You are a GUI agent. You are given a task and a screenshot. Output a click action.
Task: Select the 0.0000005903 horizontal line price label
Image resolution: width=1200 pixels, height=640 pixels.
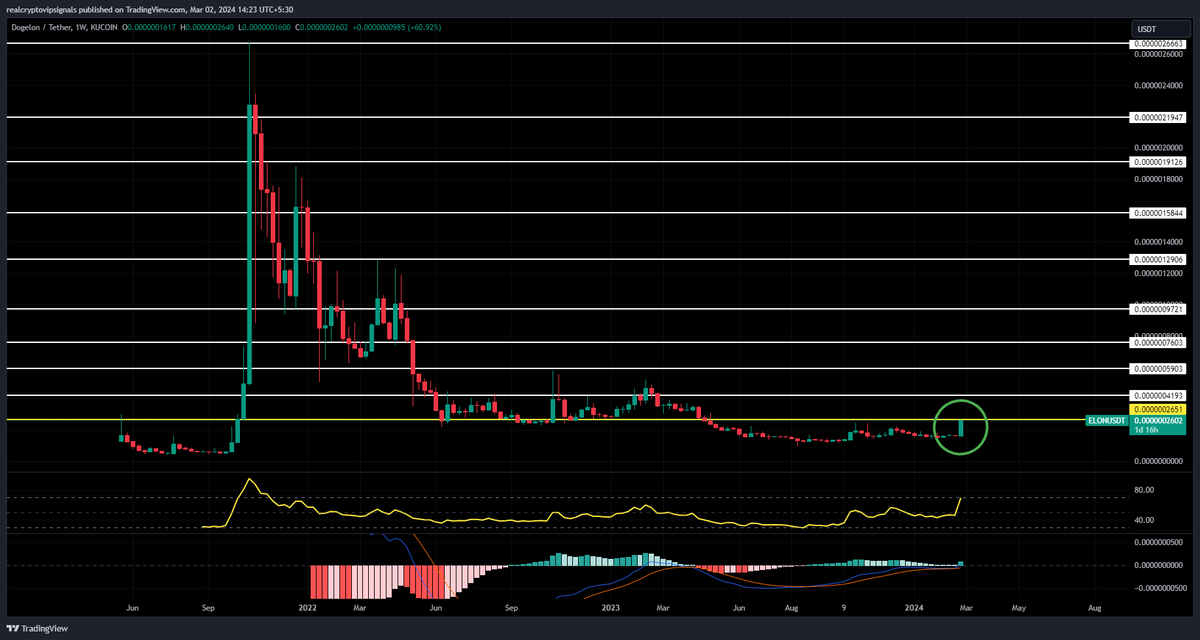1158,369
